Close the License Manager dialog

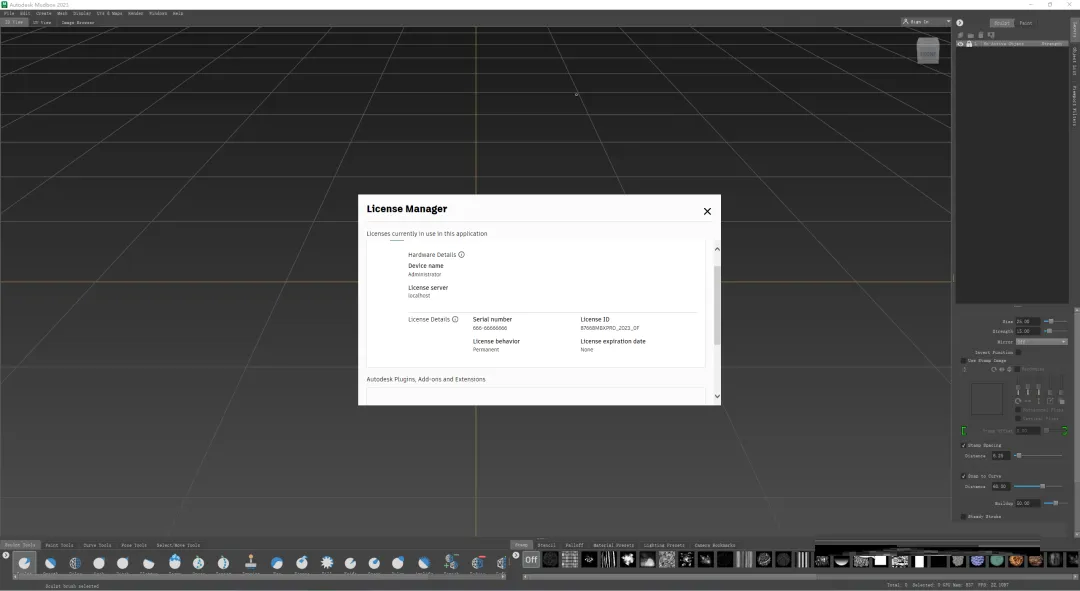tap(707, 211)
